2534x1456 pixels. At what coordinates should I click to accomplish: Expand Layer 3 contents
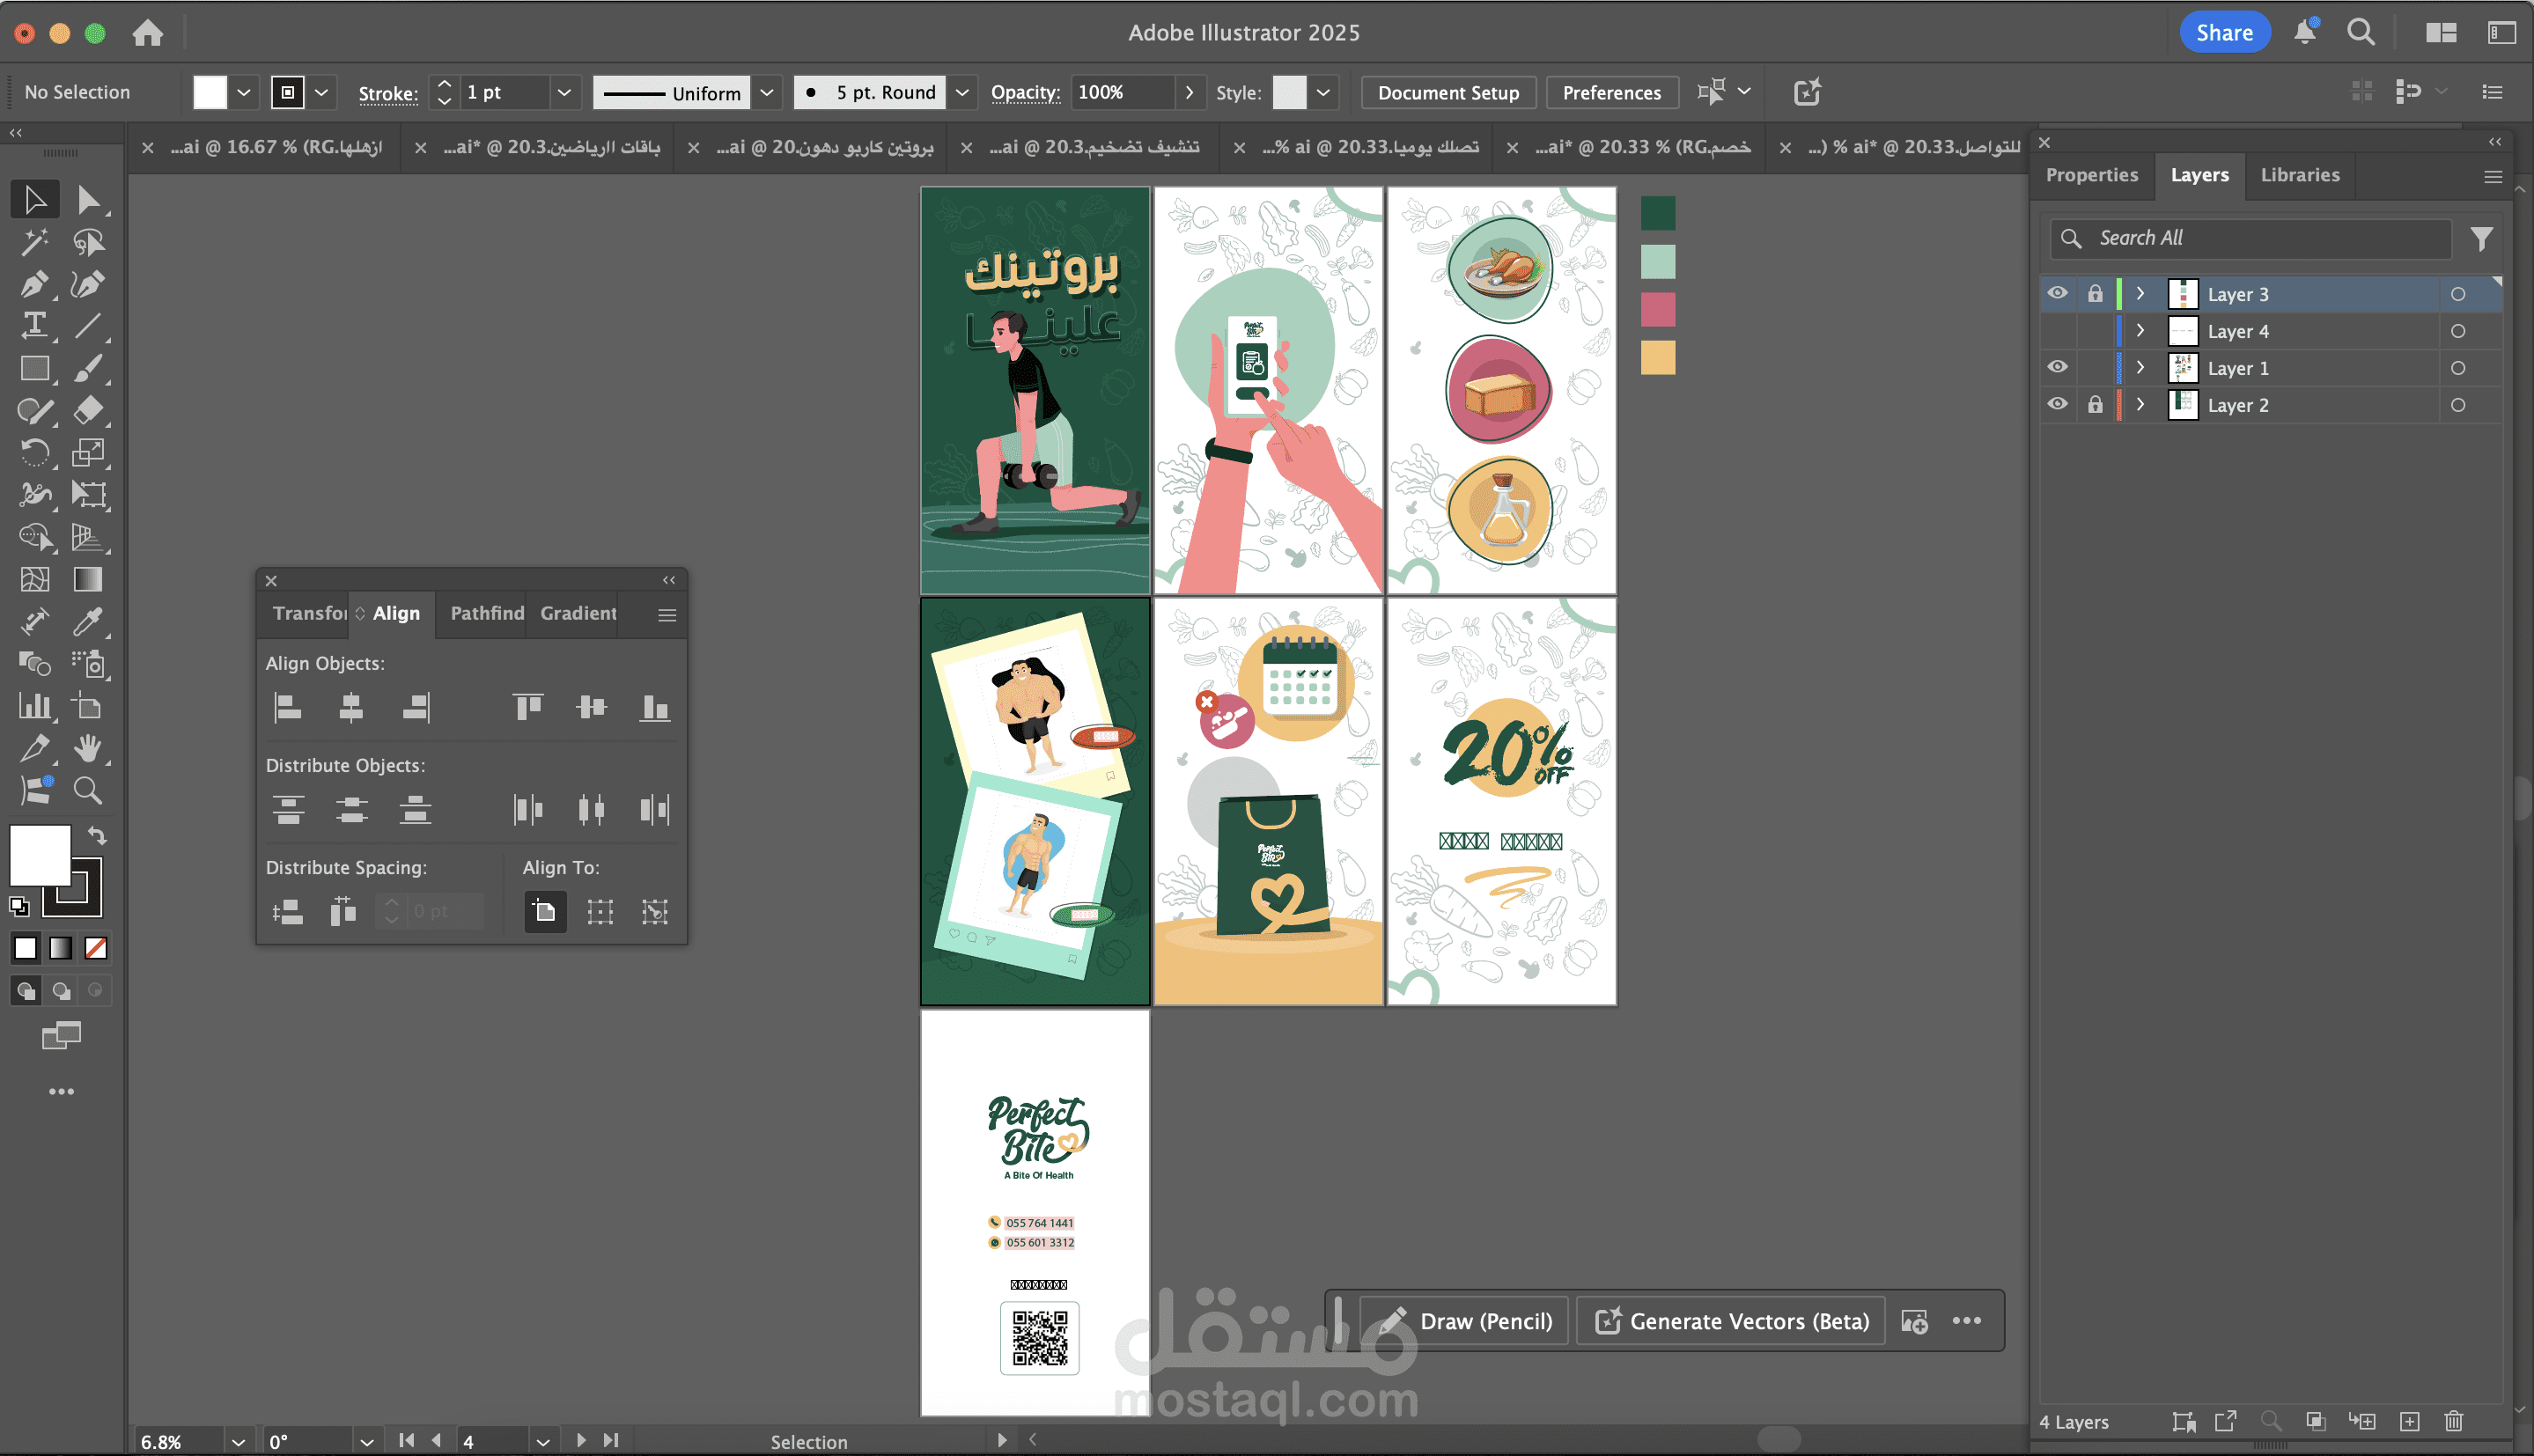point(2141,294)
